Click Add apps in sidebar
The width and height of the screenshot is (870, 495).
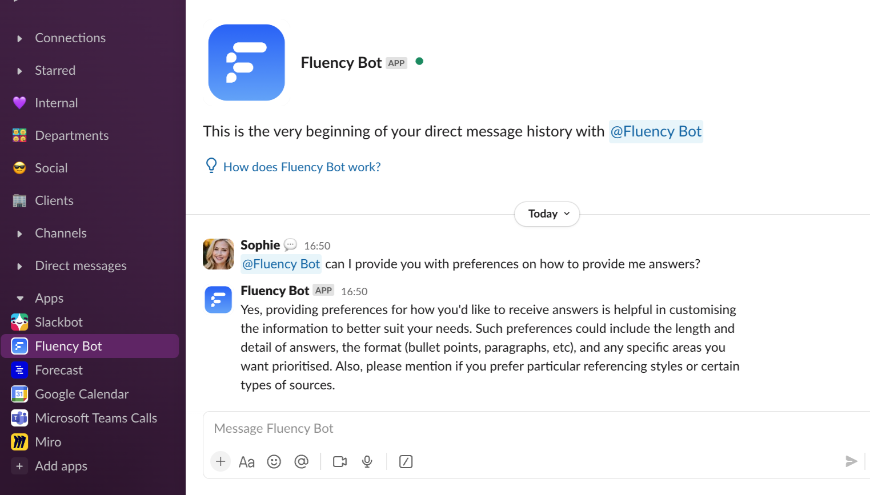[x=61, y=466]
